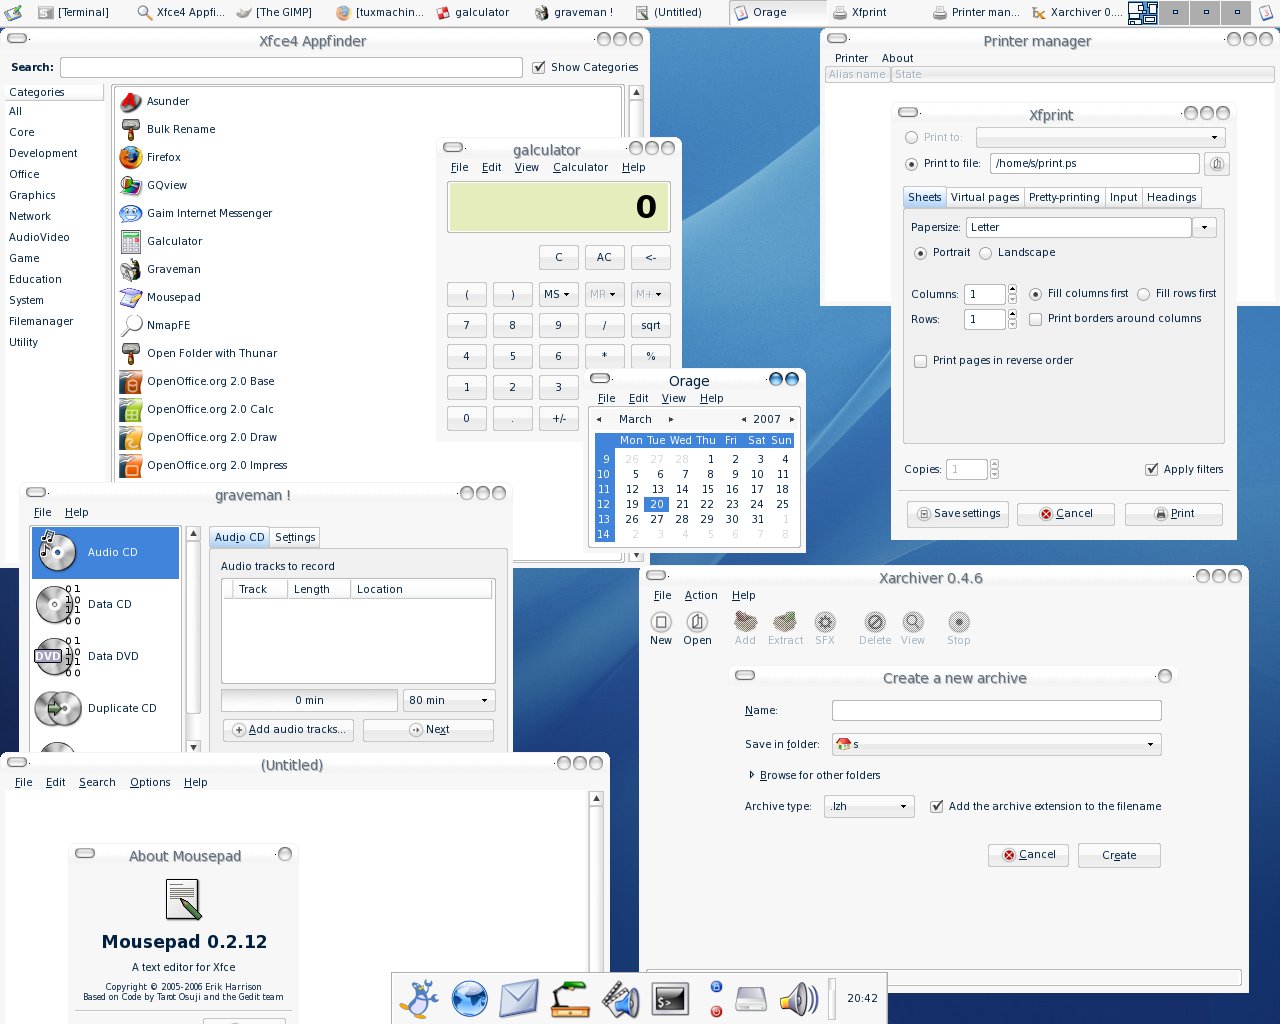Select the Audio CD icon in graveman
Image resolution: width=1280 pixels, height=1024 pixels.
tap(57, 551)
